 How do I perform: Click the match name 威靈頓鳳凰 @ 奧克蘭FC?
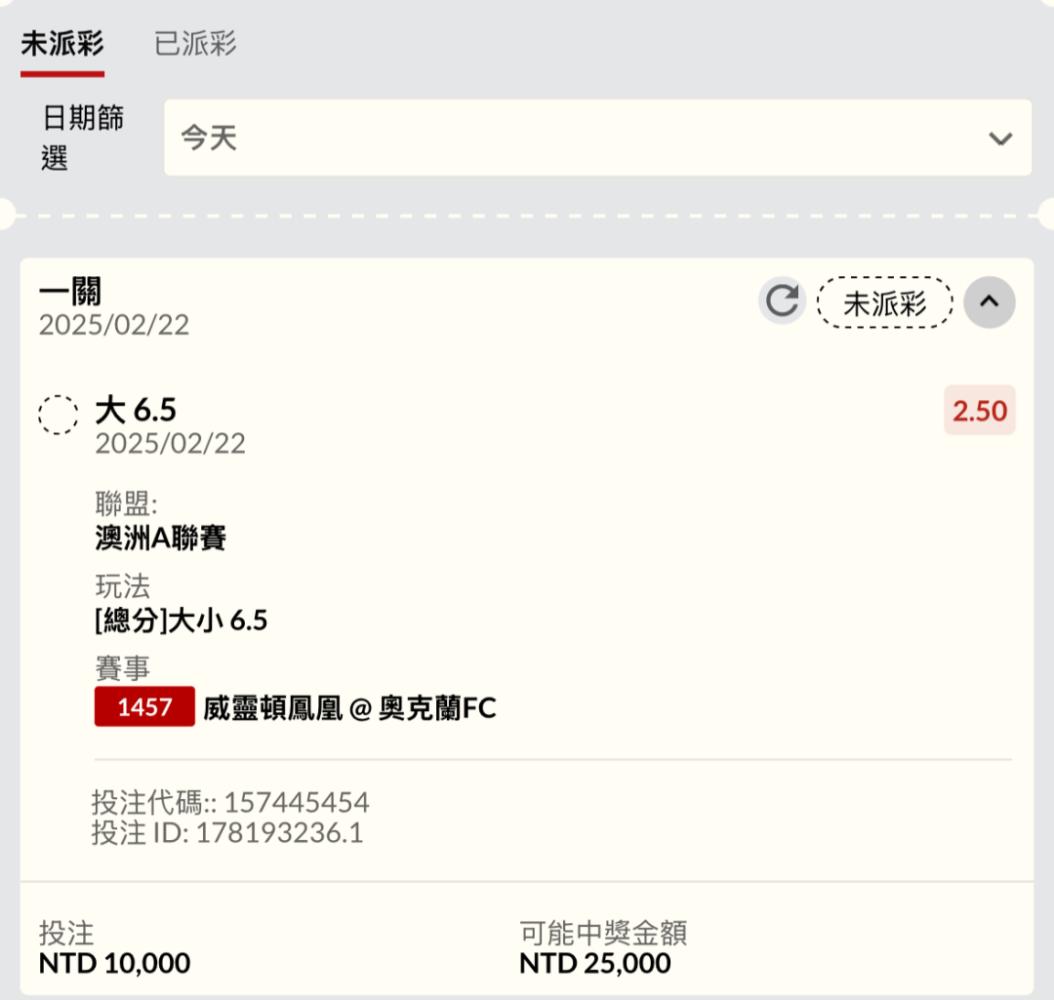tap(350, 708)
